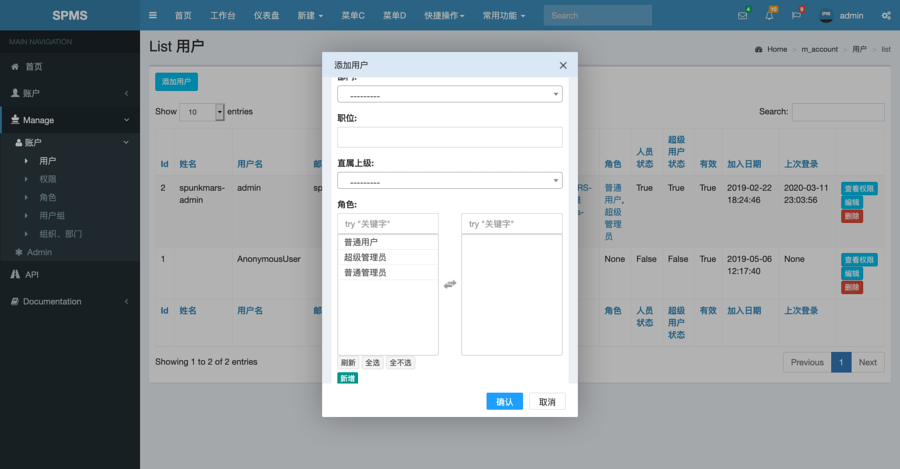Click the top bar Search field
The height and width of the screenshot is (469, 900).
598,15
